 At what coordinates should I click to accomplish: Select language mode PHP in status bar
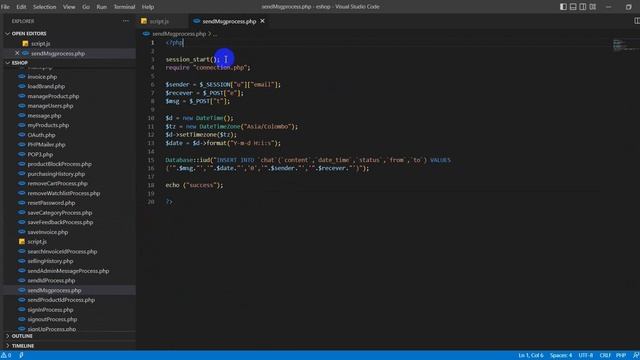[x=621, y=356]
